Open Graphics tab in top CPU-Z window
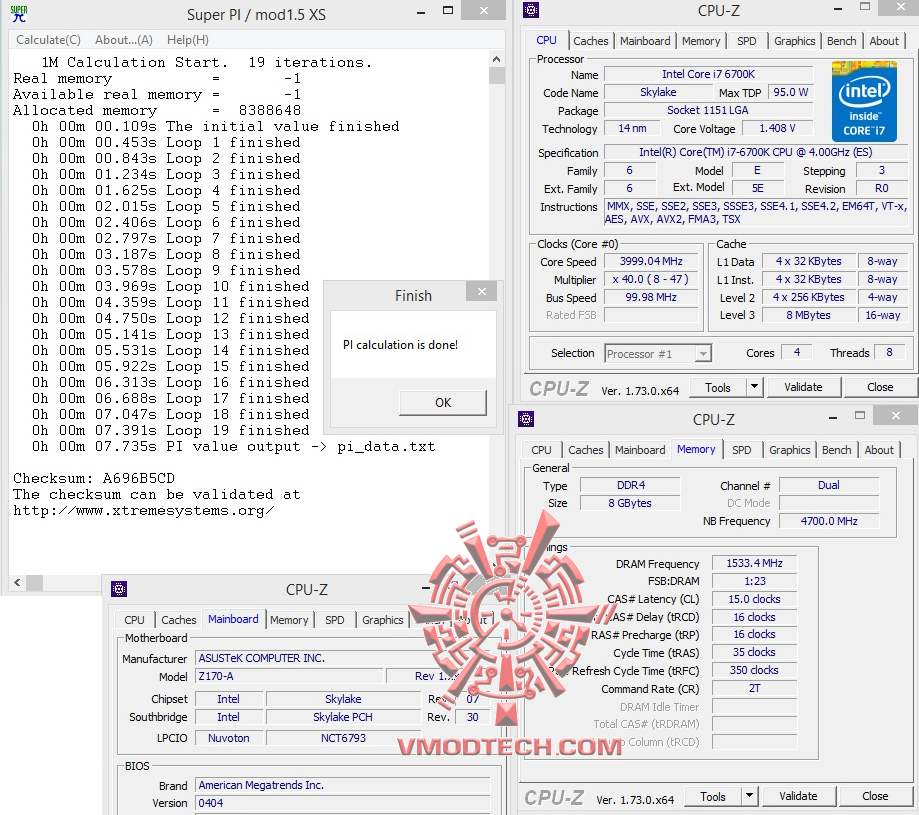919x815 pixels. [x=794, y=41]
